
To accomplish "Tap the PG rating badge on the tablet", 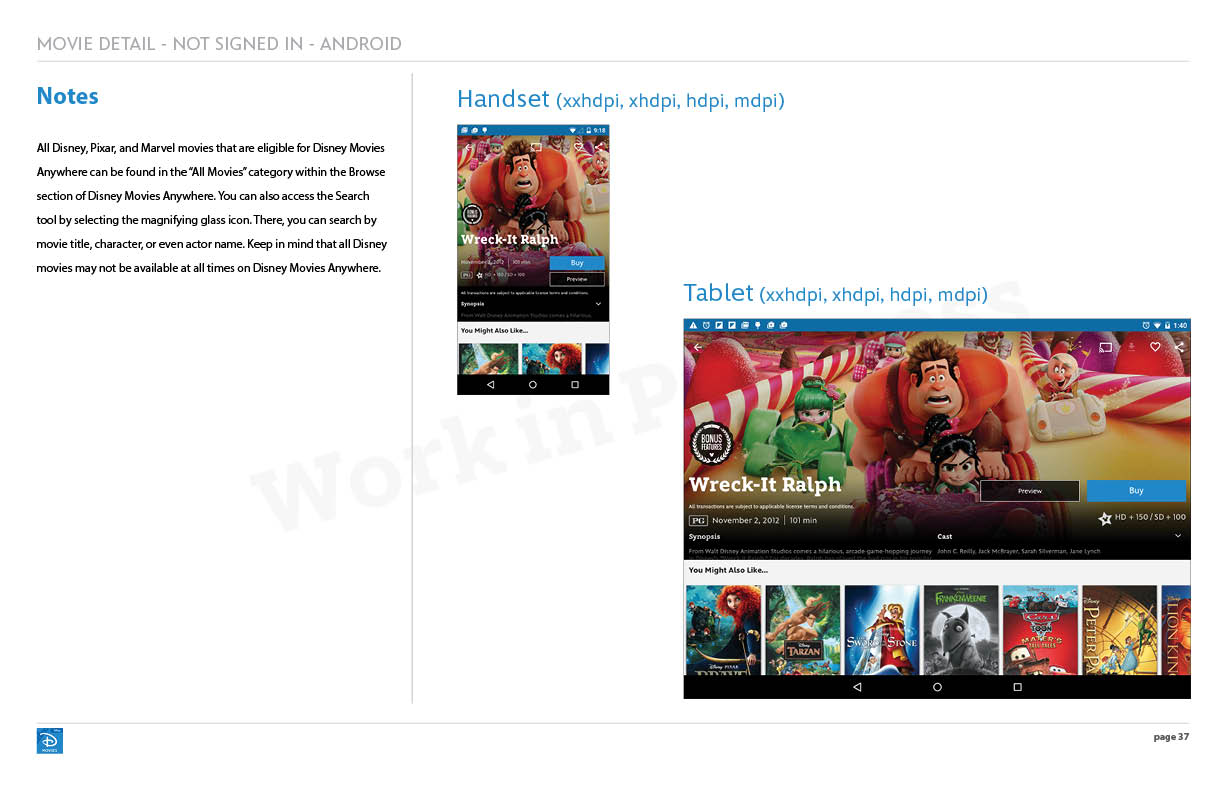I will coord(698,520).
